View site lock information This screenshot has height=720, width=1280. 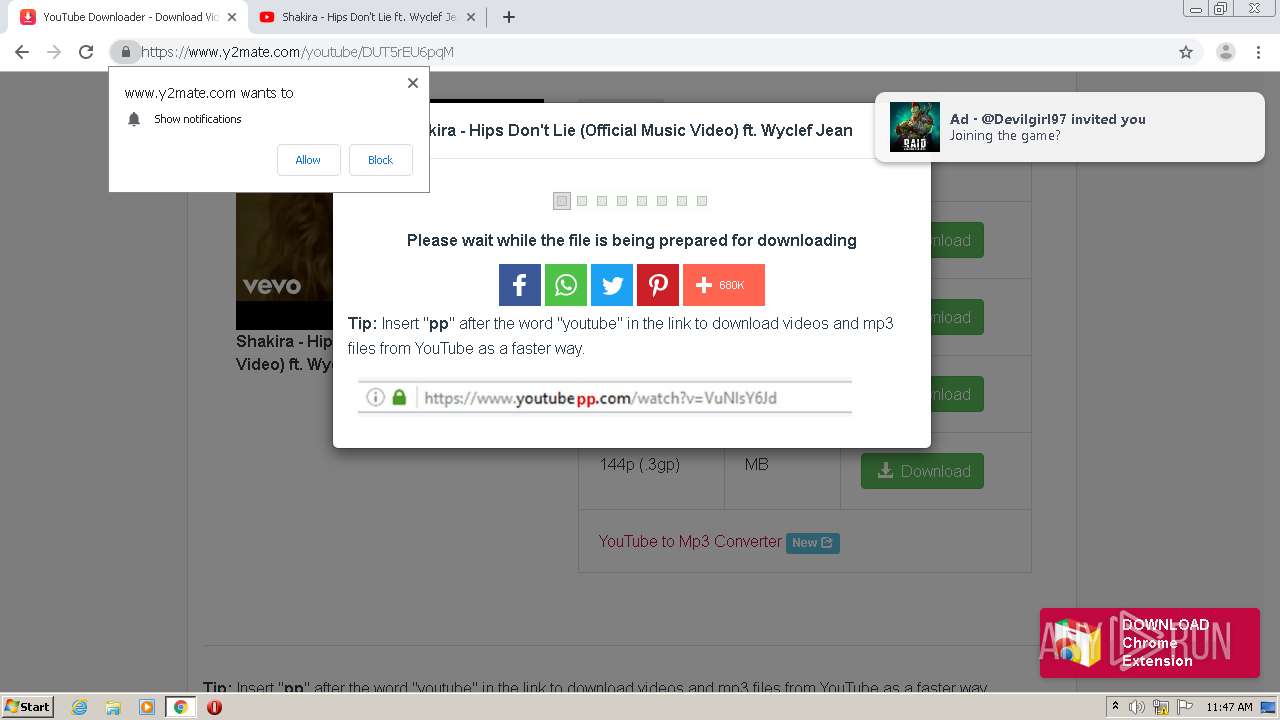pyautogui.click(x=125, y=52)
